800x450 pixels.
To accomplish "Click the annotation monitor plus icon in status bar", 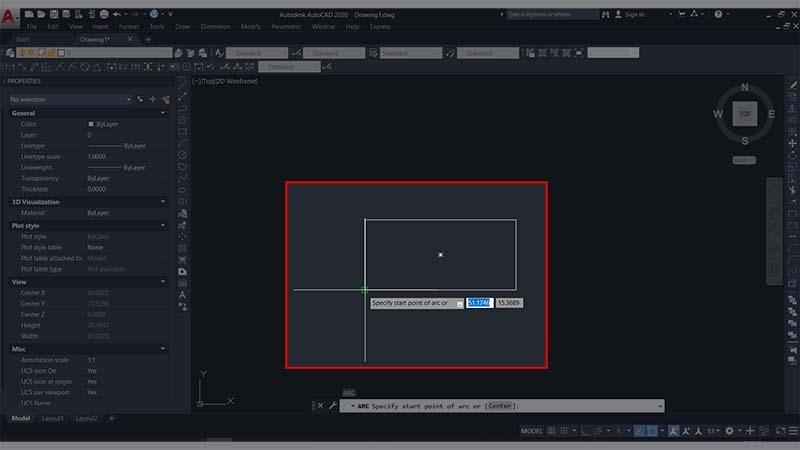I will pos(750,431).
